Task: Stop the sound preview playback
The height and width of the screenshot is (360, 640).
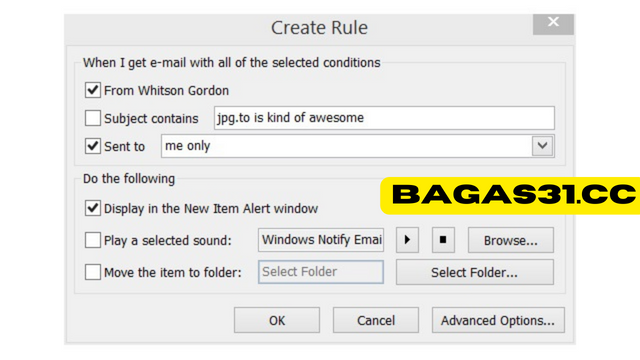Action: 443,240
